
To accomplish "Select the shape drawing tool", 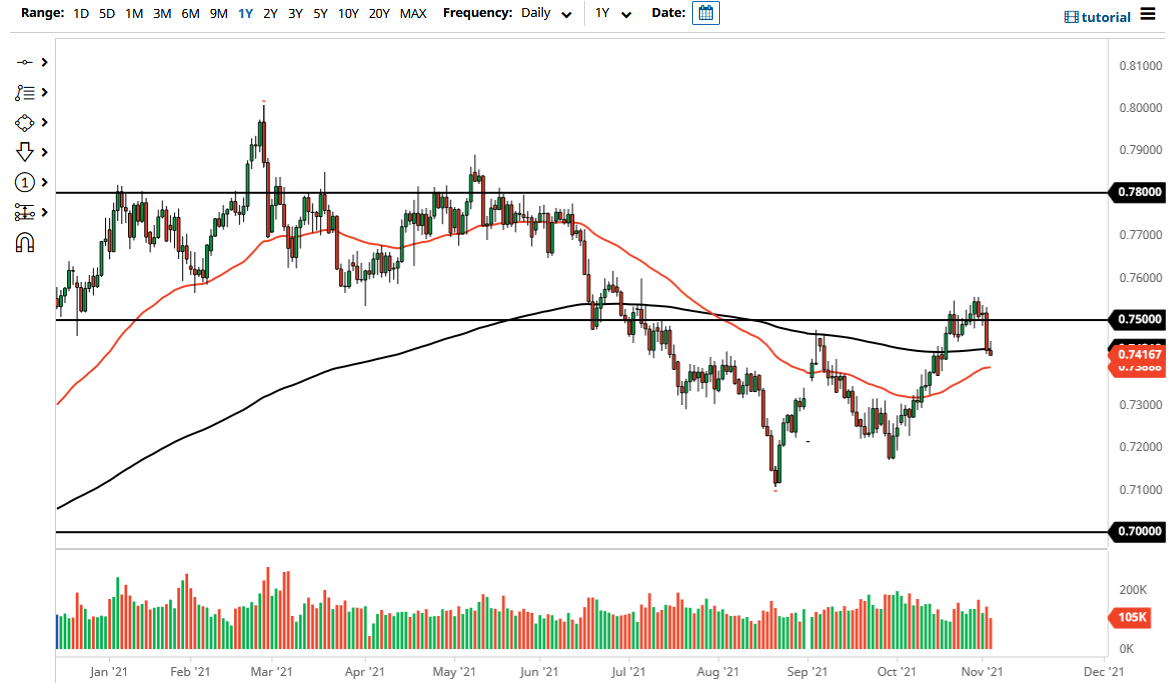I will click(26, 122).
